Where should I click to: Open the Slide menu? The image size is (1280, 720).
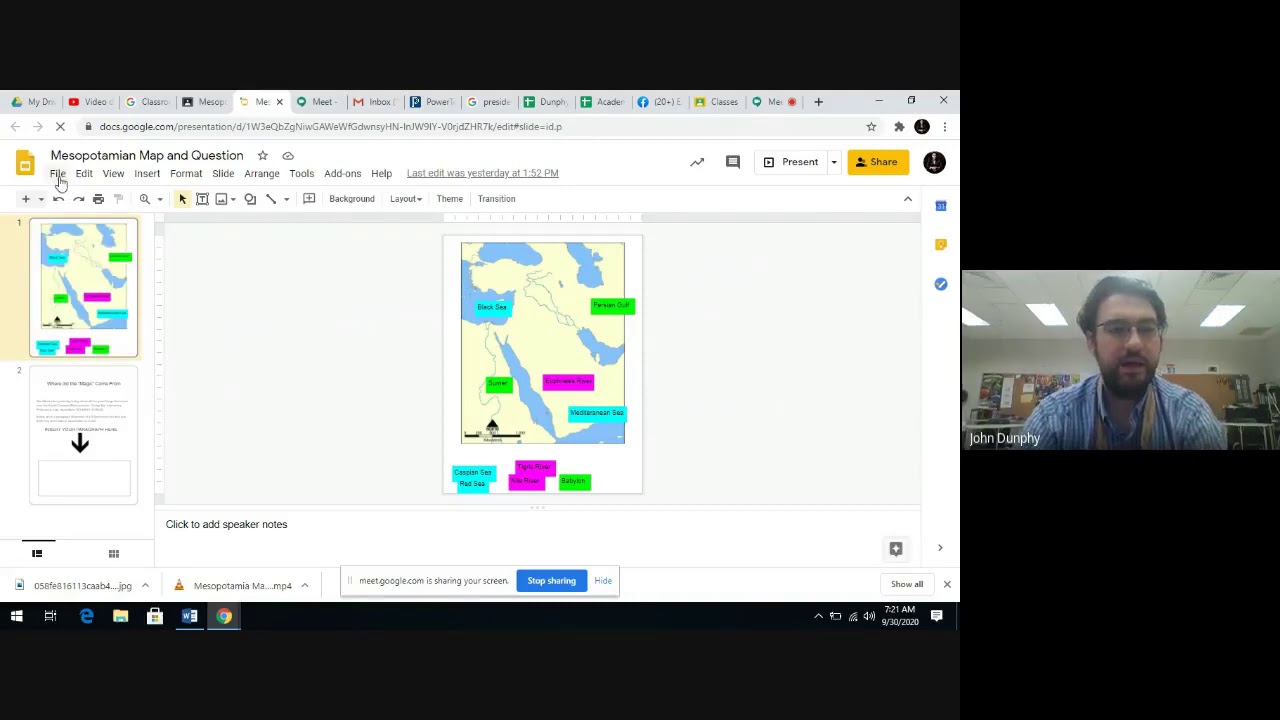223,174
